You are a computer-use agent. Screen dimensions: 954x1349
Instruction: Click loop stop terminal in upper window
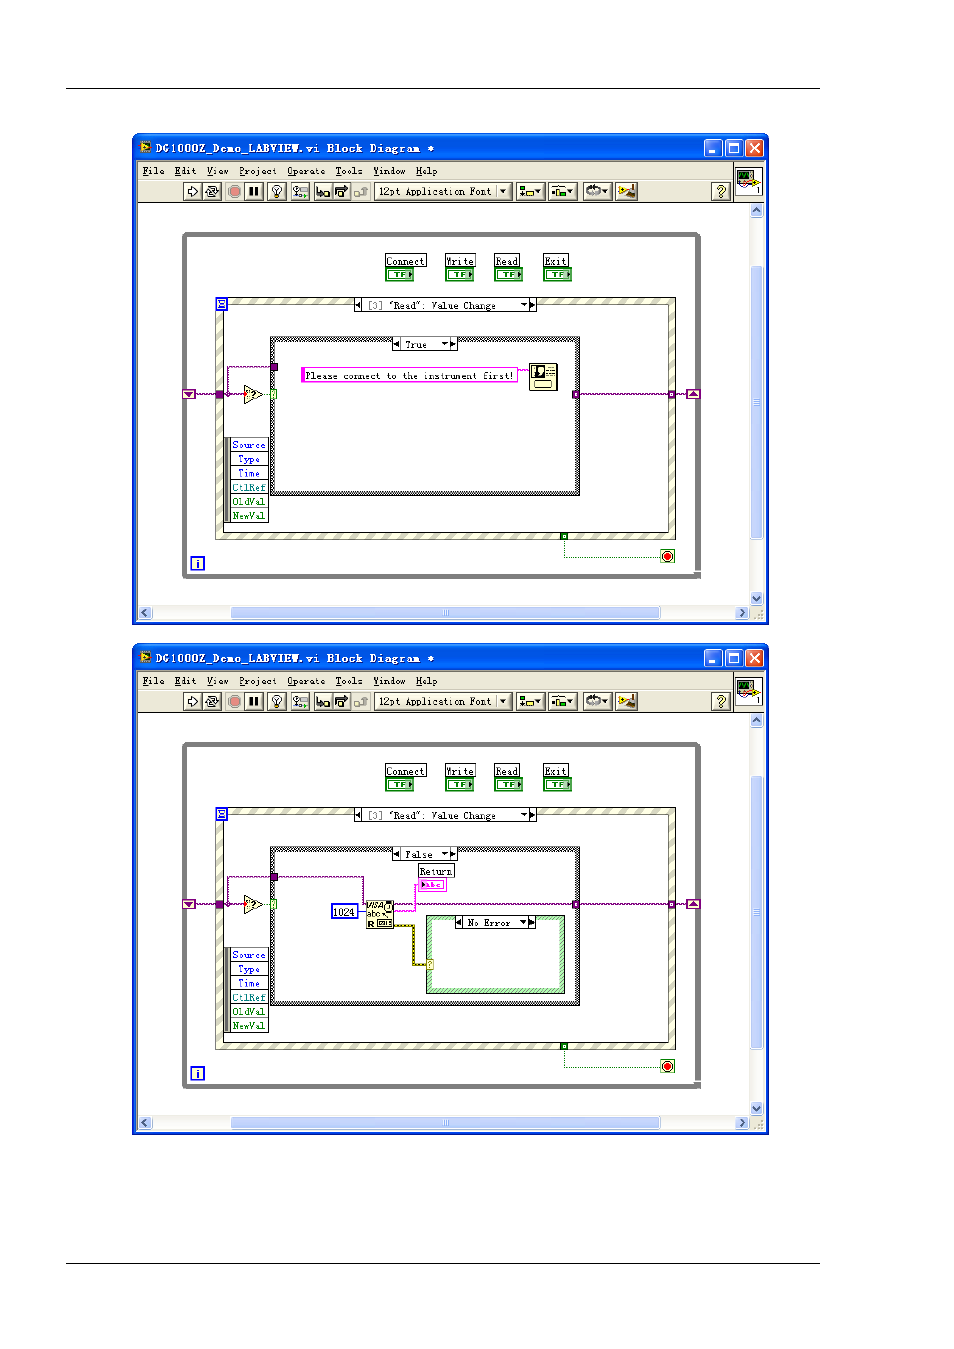pos(668,556)
